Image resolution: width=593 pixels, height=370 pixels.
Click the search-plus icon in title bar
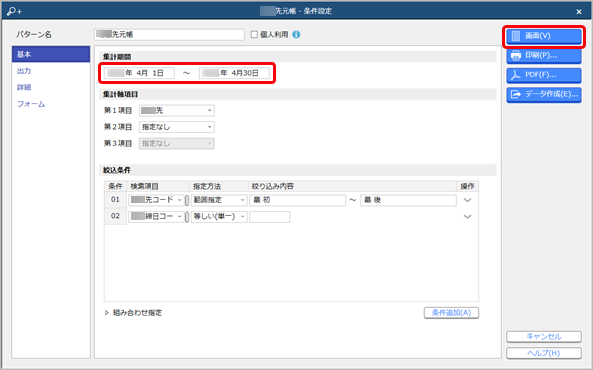(x=14, y=11)
